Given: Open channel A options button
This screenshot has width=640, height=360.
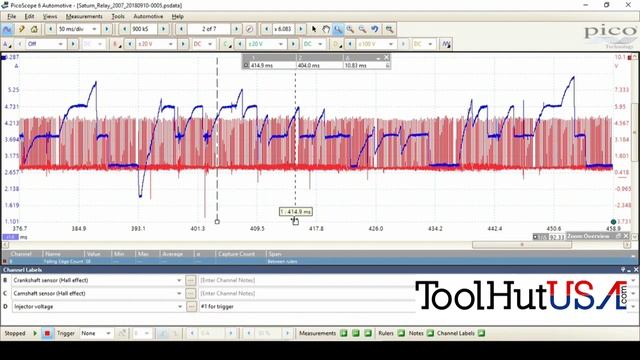Looking at the screenshot, I should (7, 44).
